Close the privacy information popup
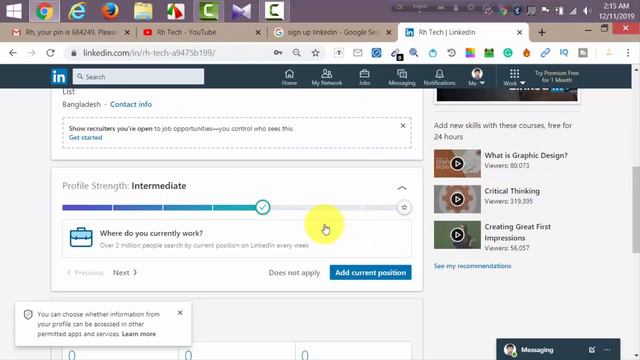Screen dimensions: 640x360 (180, 313)
